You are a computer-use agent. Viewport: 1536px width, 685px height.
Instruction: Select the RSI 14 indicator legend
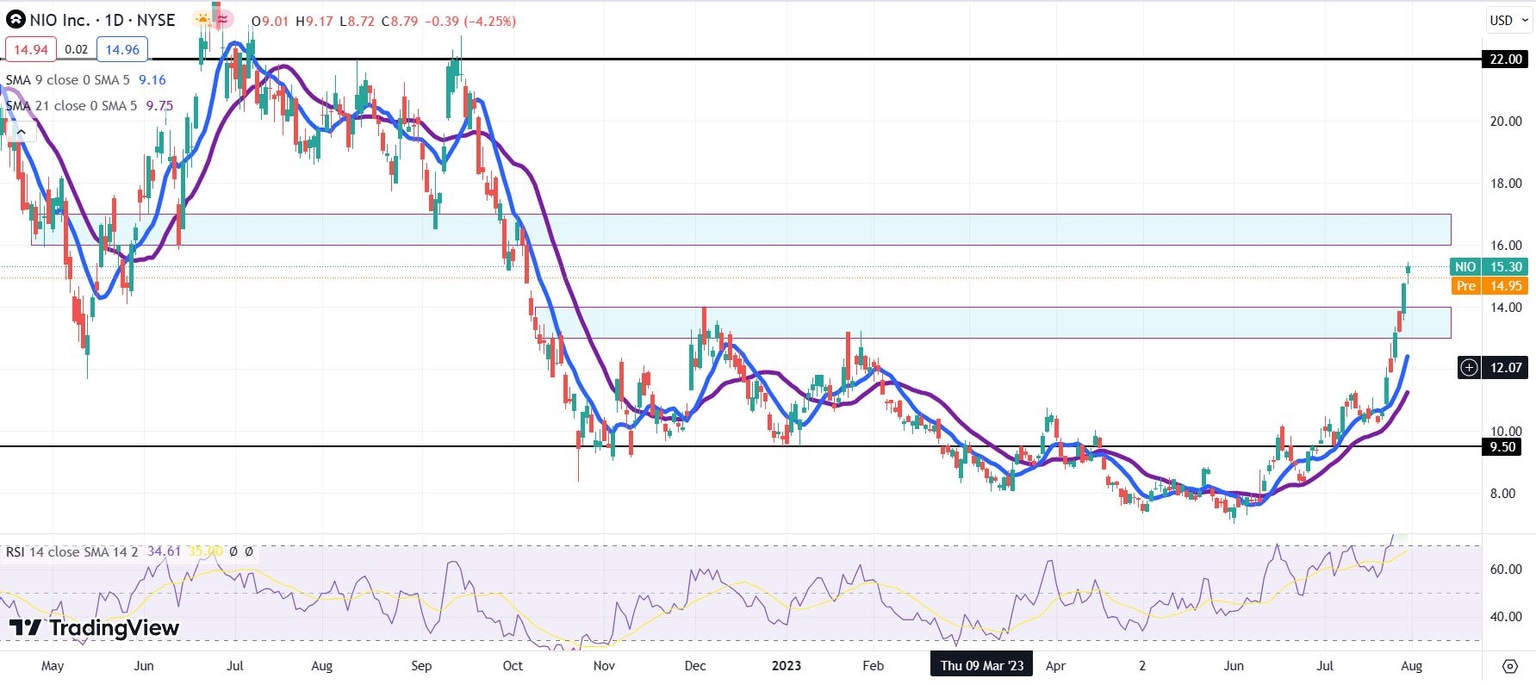(x=74, y=551)
